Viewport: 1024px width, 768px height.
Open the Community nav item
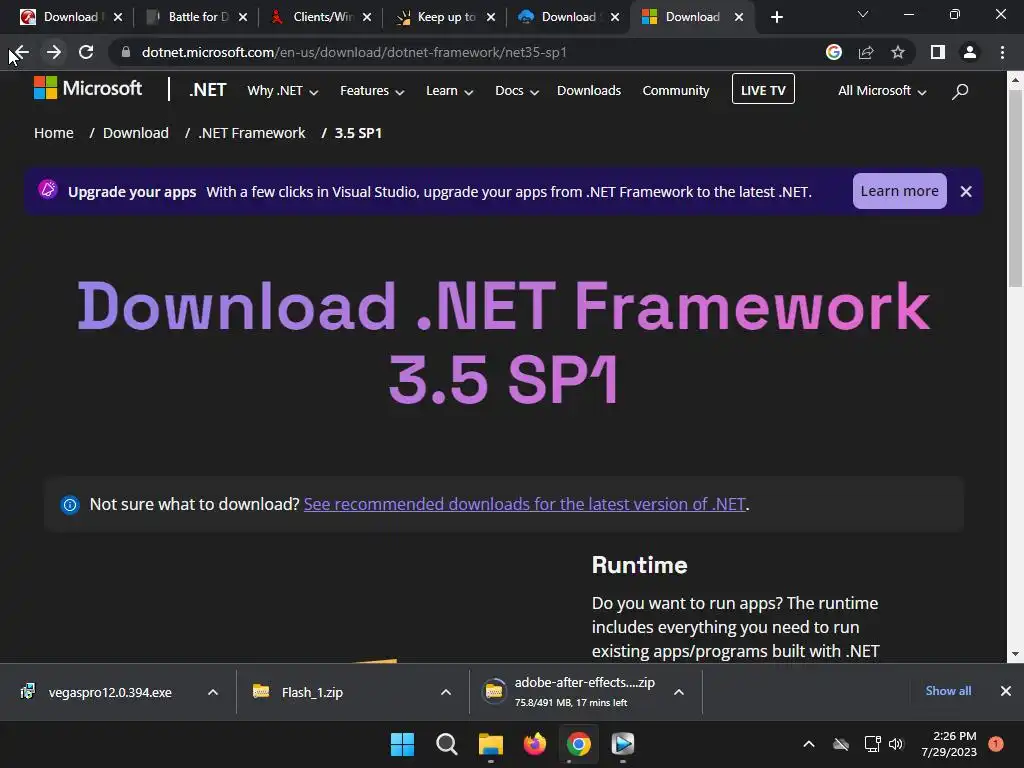tap(676, 91)
